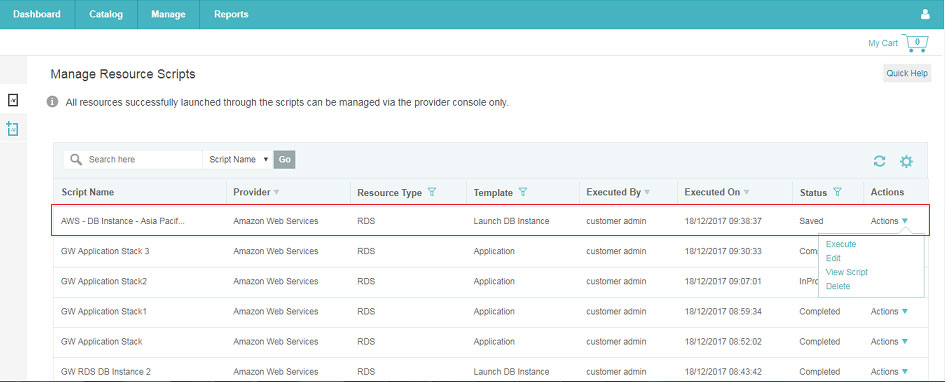The height and width of the screenshot is (382, 945).
Task: Choose Edit from the actions menu
Action: 833,258
